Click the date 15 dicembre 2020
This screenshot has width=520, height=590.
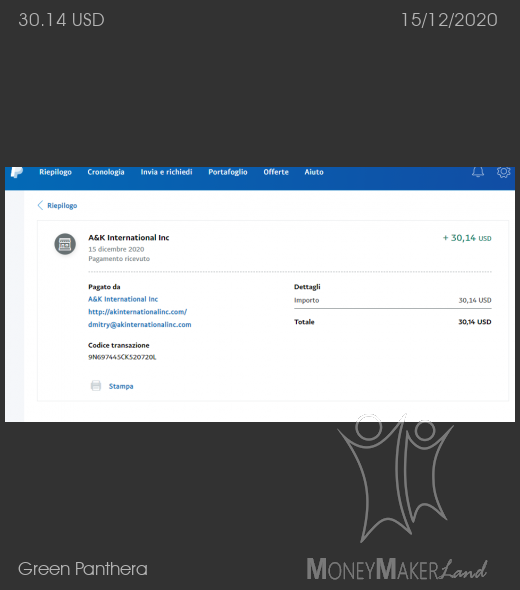click(x=116, y=249)
